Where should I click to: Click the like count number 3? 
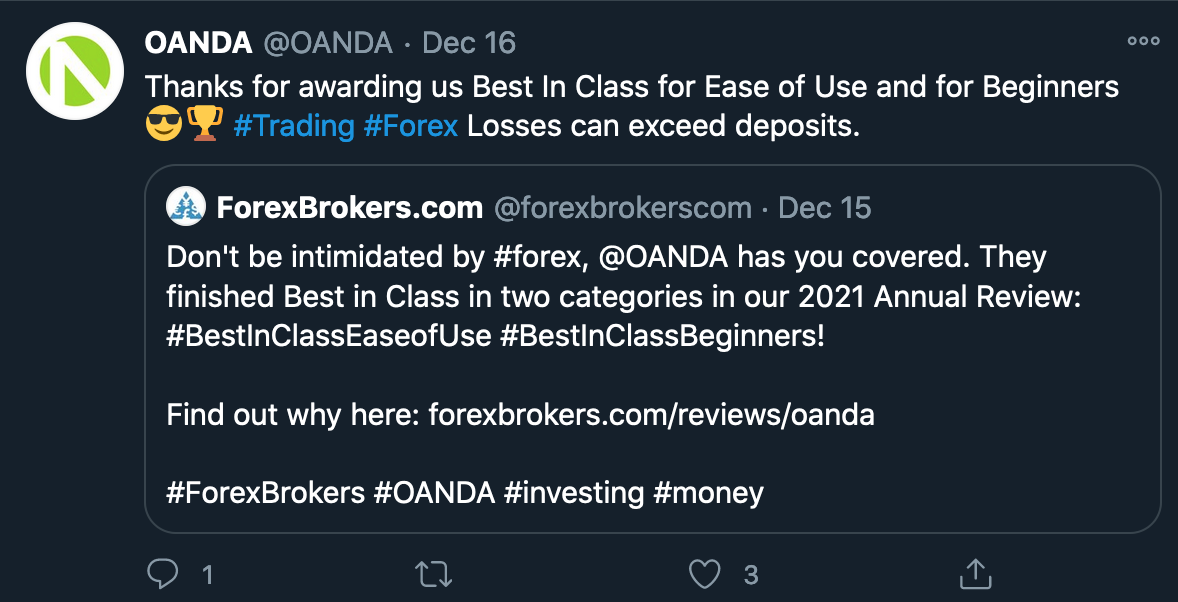(x=751, y=575)
